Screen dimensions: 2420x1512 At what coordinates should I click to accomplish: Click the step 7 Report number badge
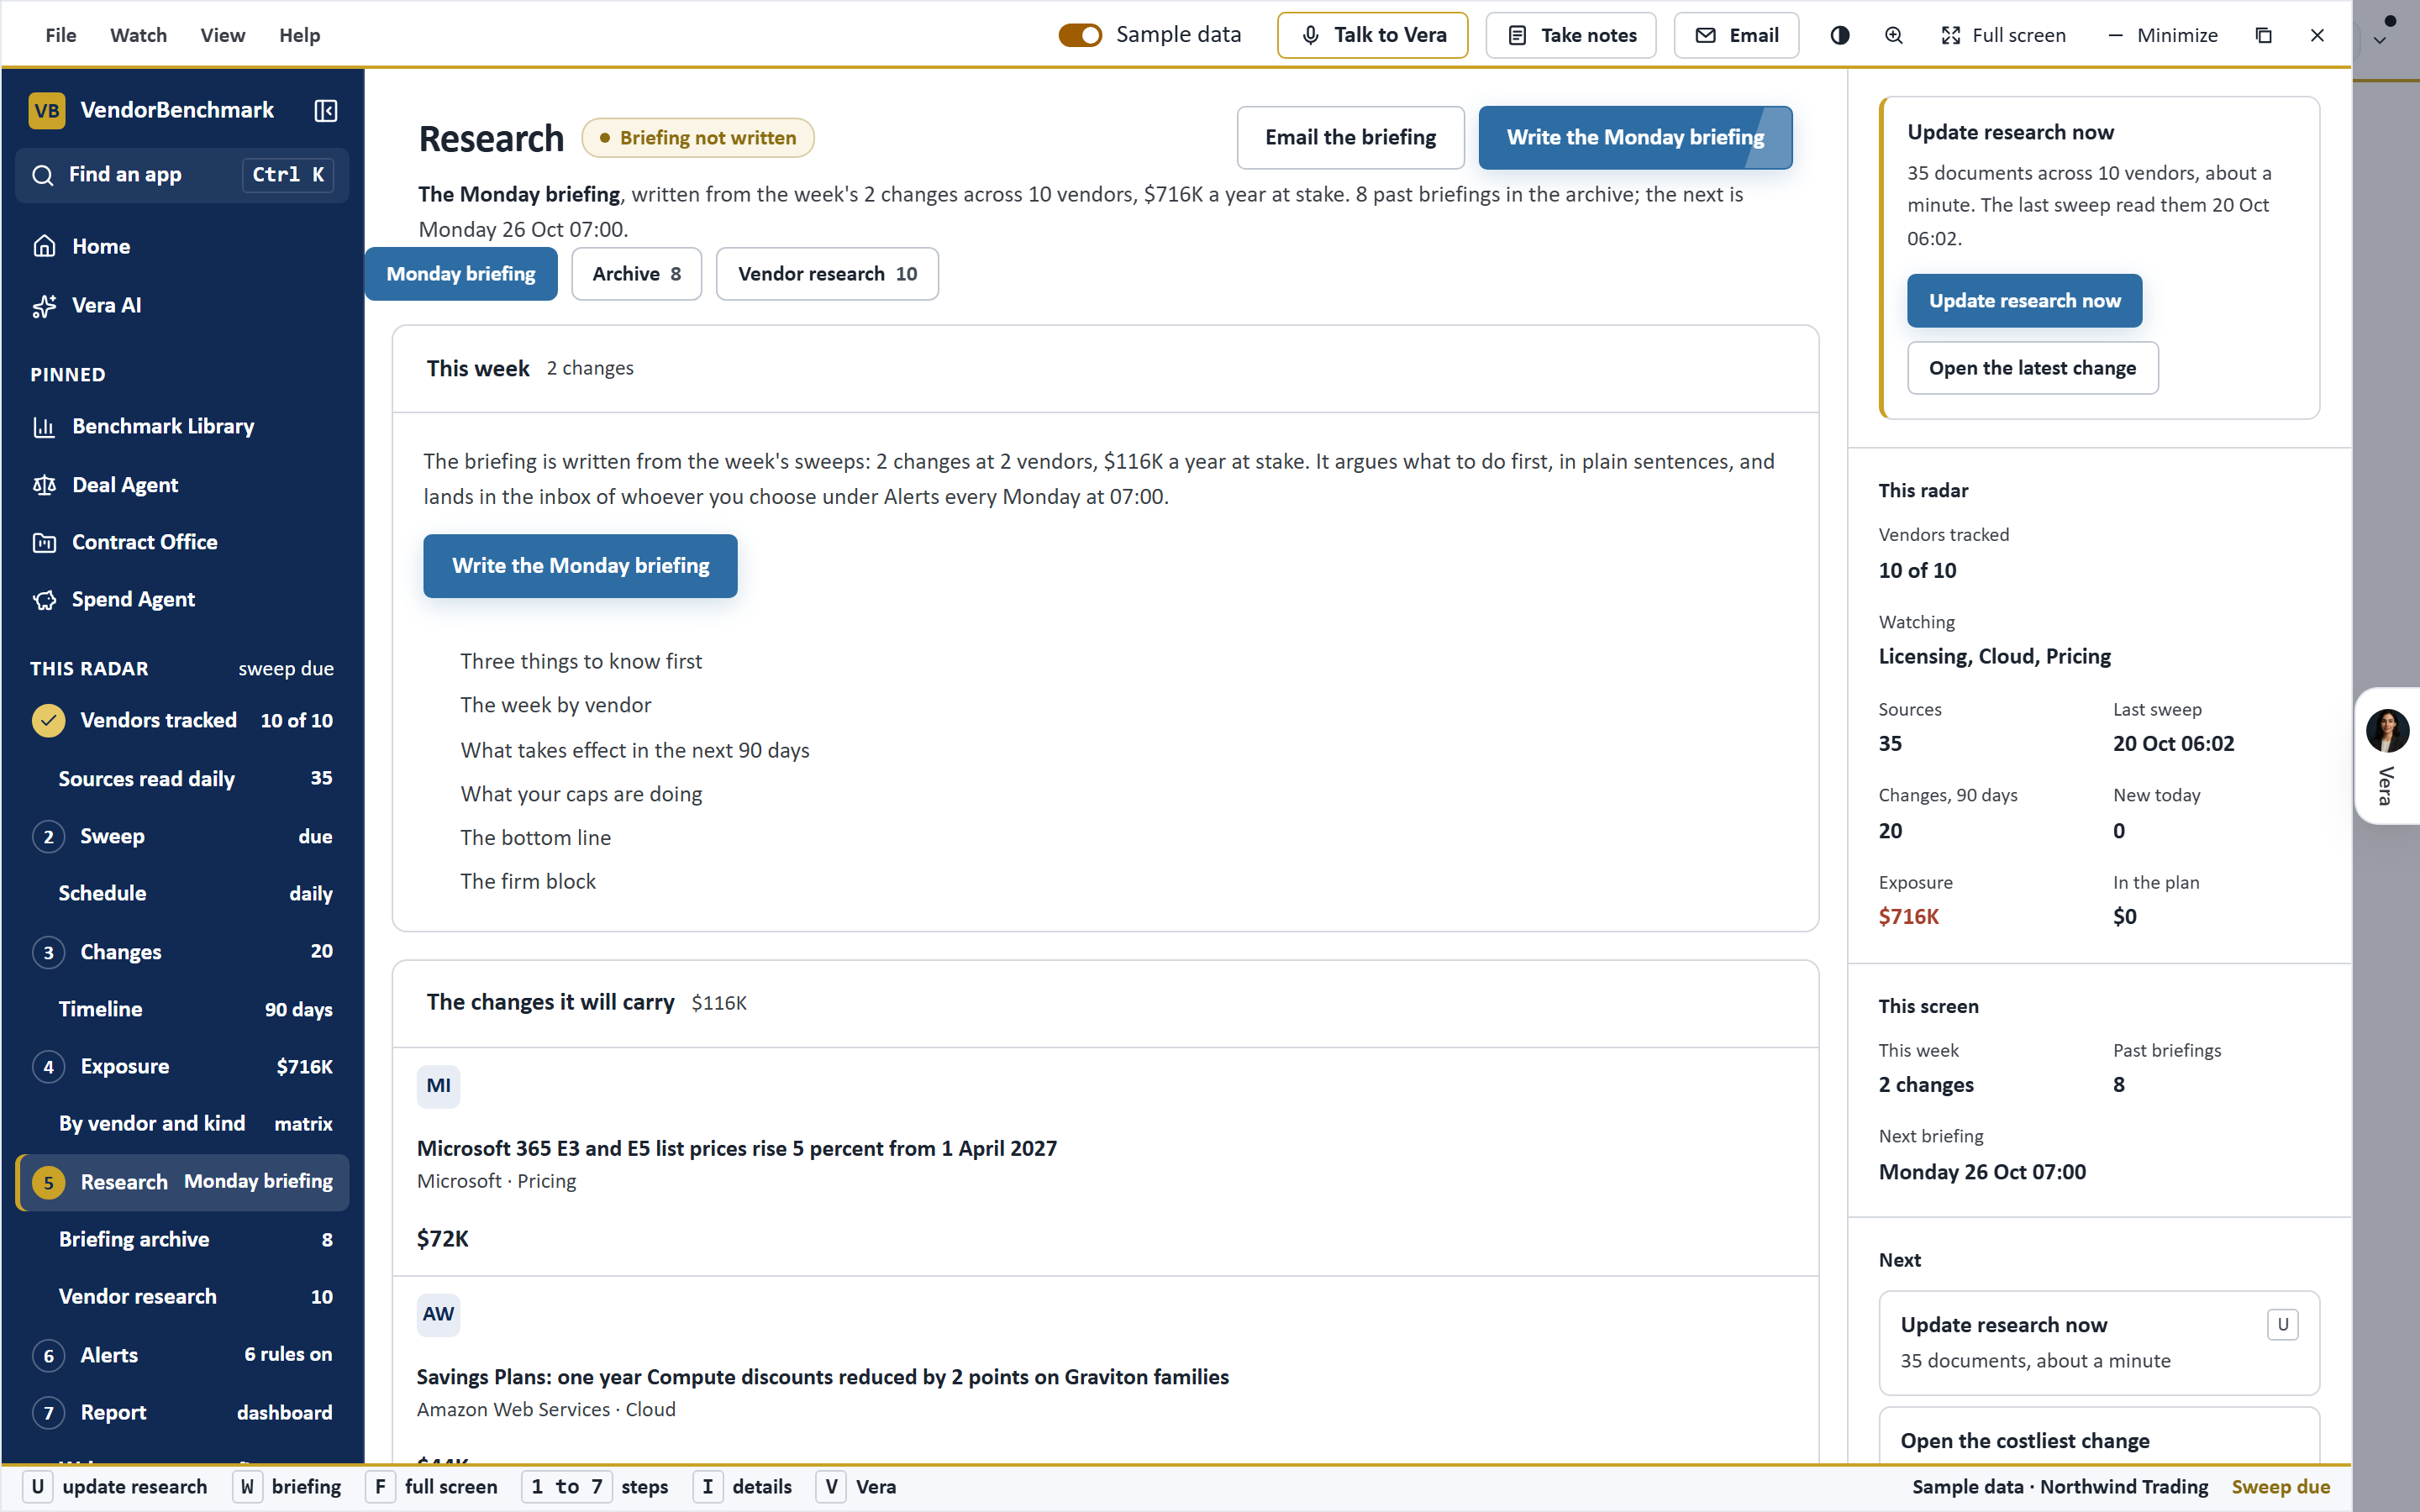(x=48, y=1413)
